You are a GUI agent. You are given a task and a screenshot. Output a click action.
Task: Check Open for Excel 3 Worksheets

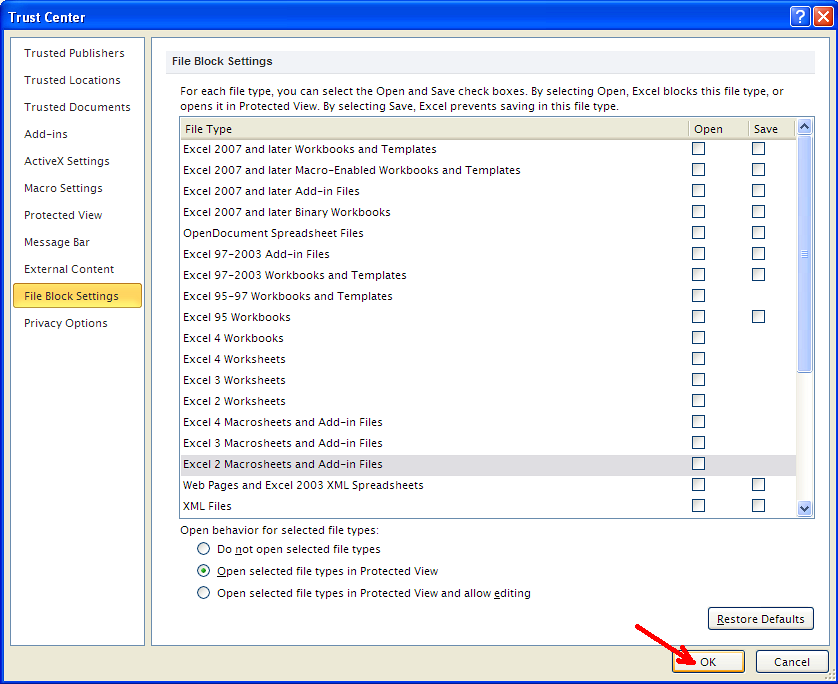coord(698,379)
